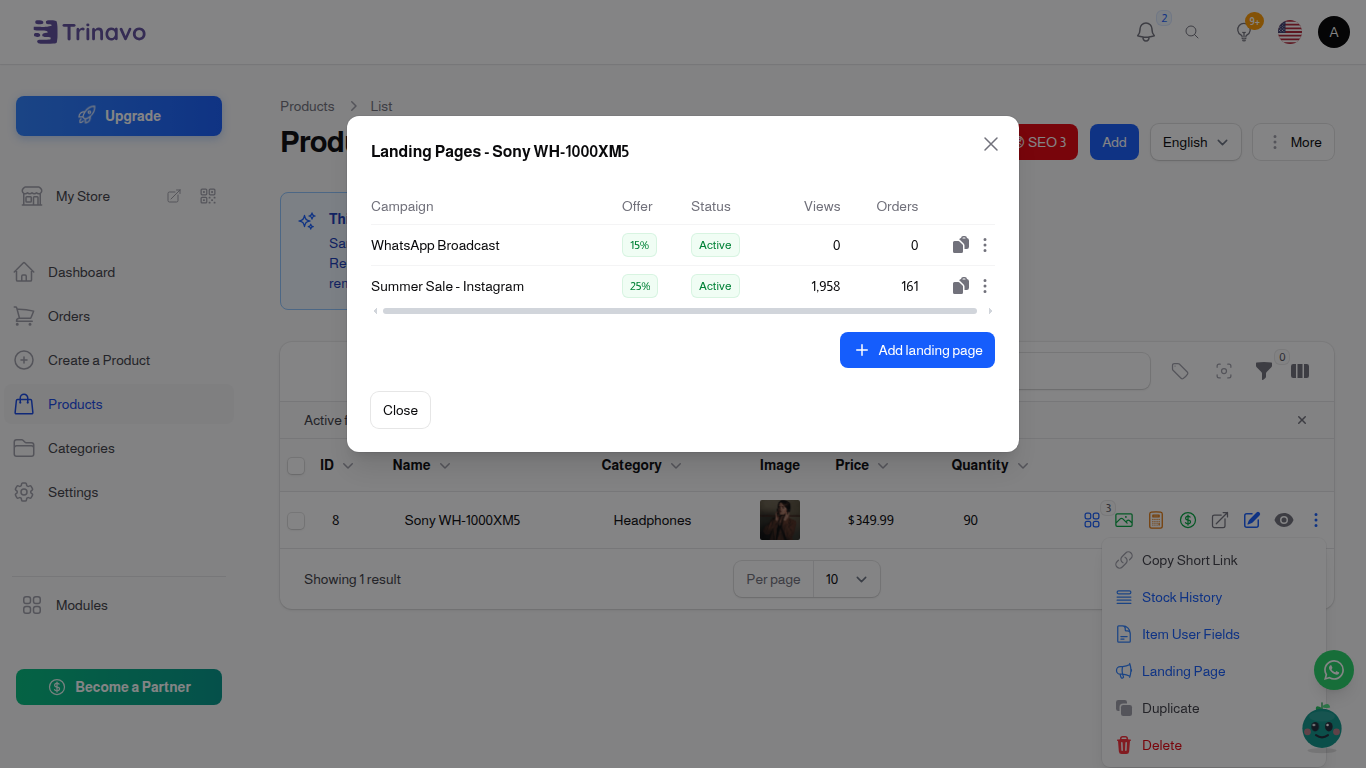Viewport: 1366px width, 768px height.
Task: Copy link for WhatsApp Broadcast landing page
Action: point(960,245)
